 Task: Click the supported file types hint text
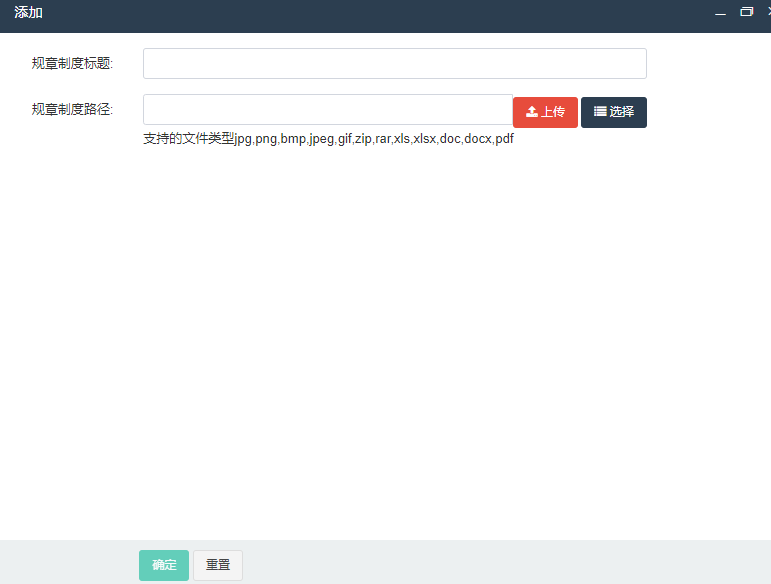[x=328, y=139]
